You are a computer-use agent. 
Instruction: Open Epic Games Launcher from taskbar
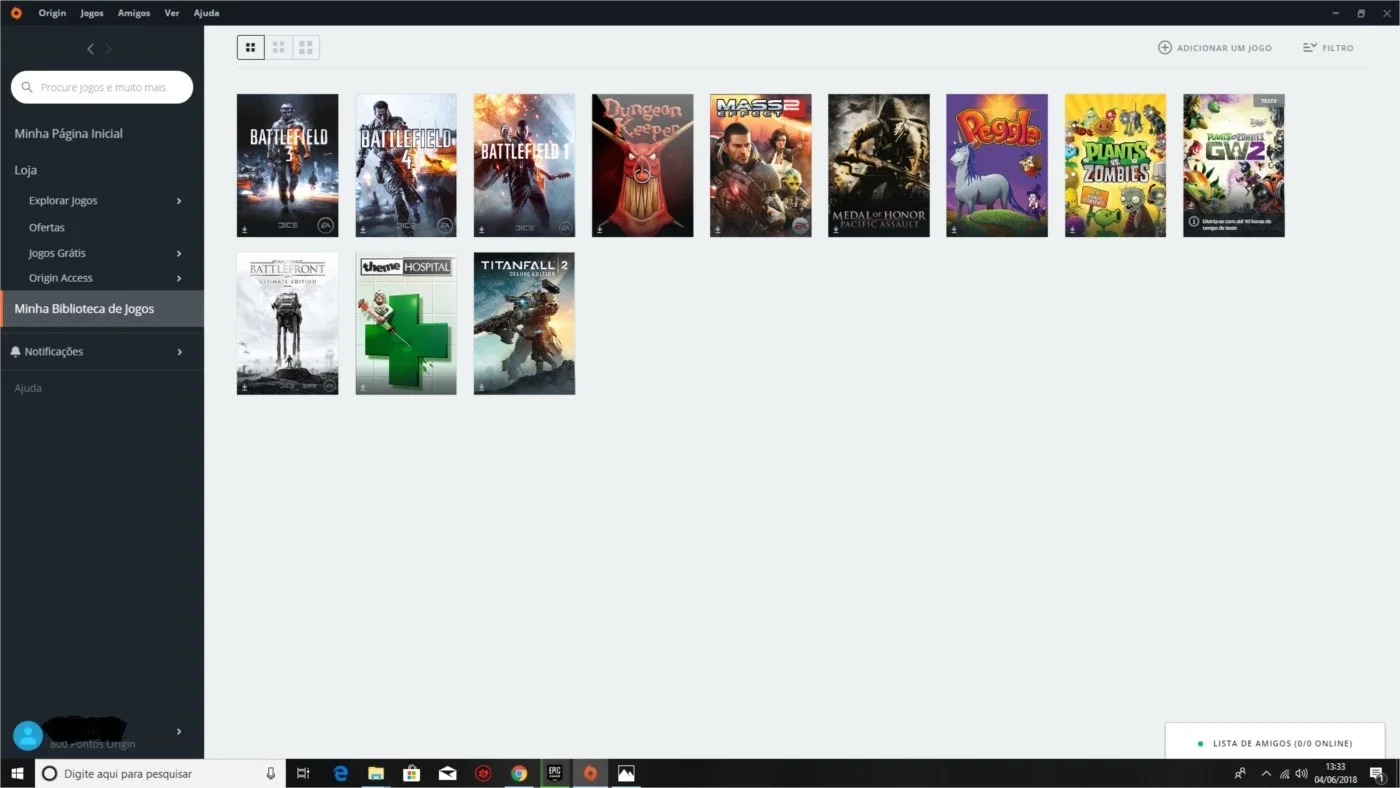(554, 773)
